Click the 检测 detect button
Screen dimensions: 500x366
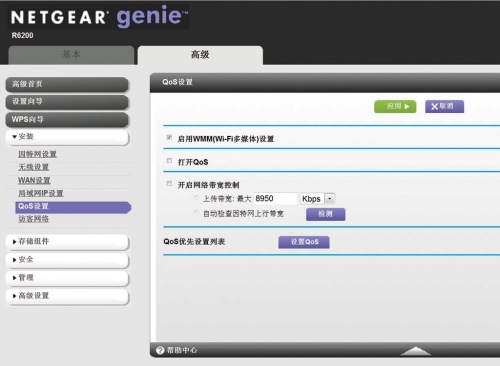coord(326,214)
